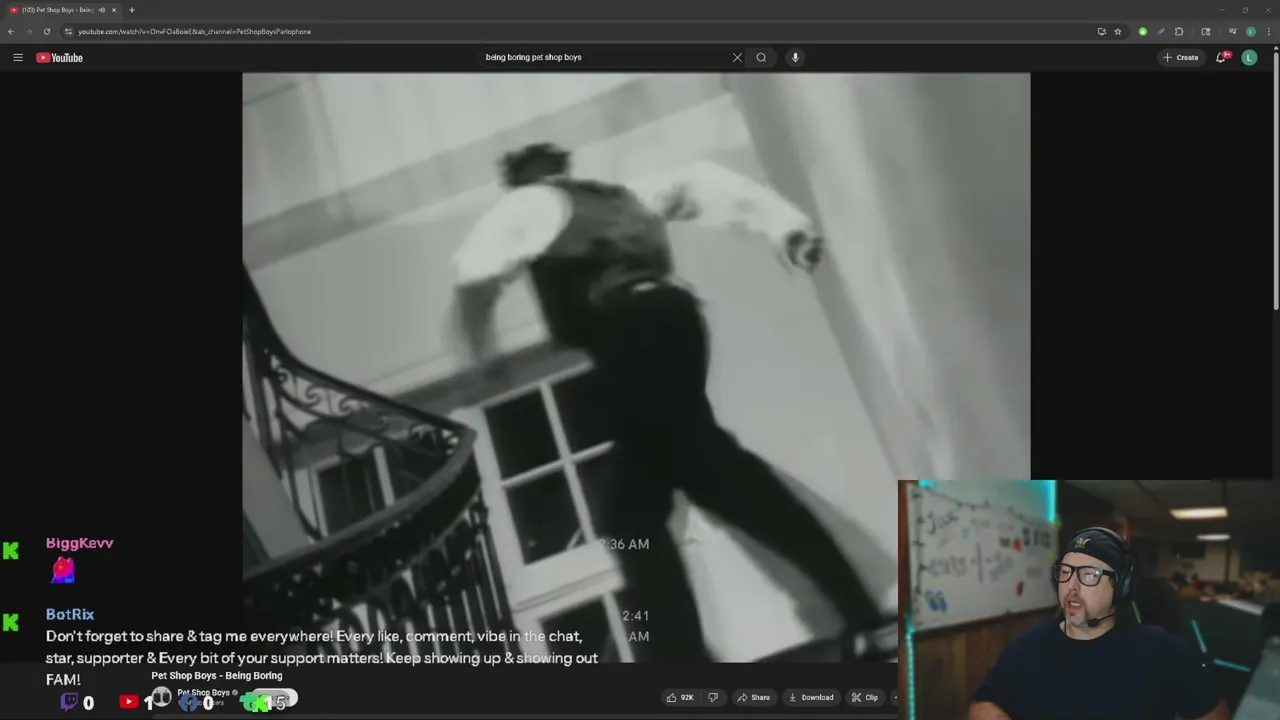Run search with the magnifier button
This screenshot has width=1280, height=720.
pyautogui.click(x=761, y=57)
